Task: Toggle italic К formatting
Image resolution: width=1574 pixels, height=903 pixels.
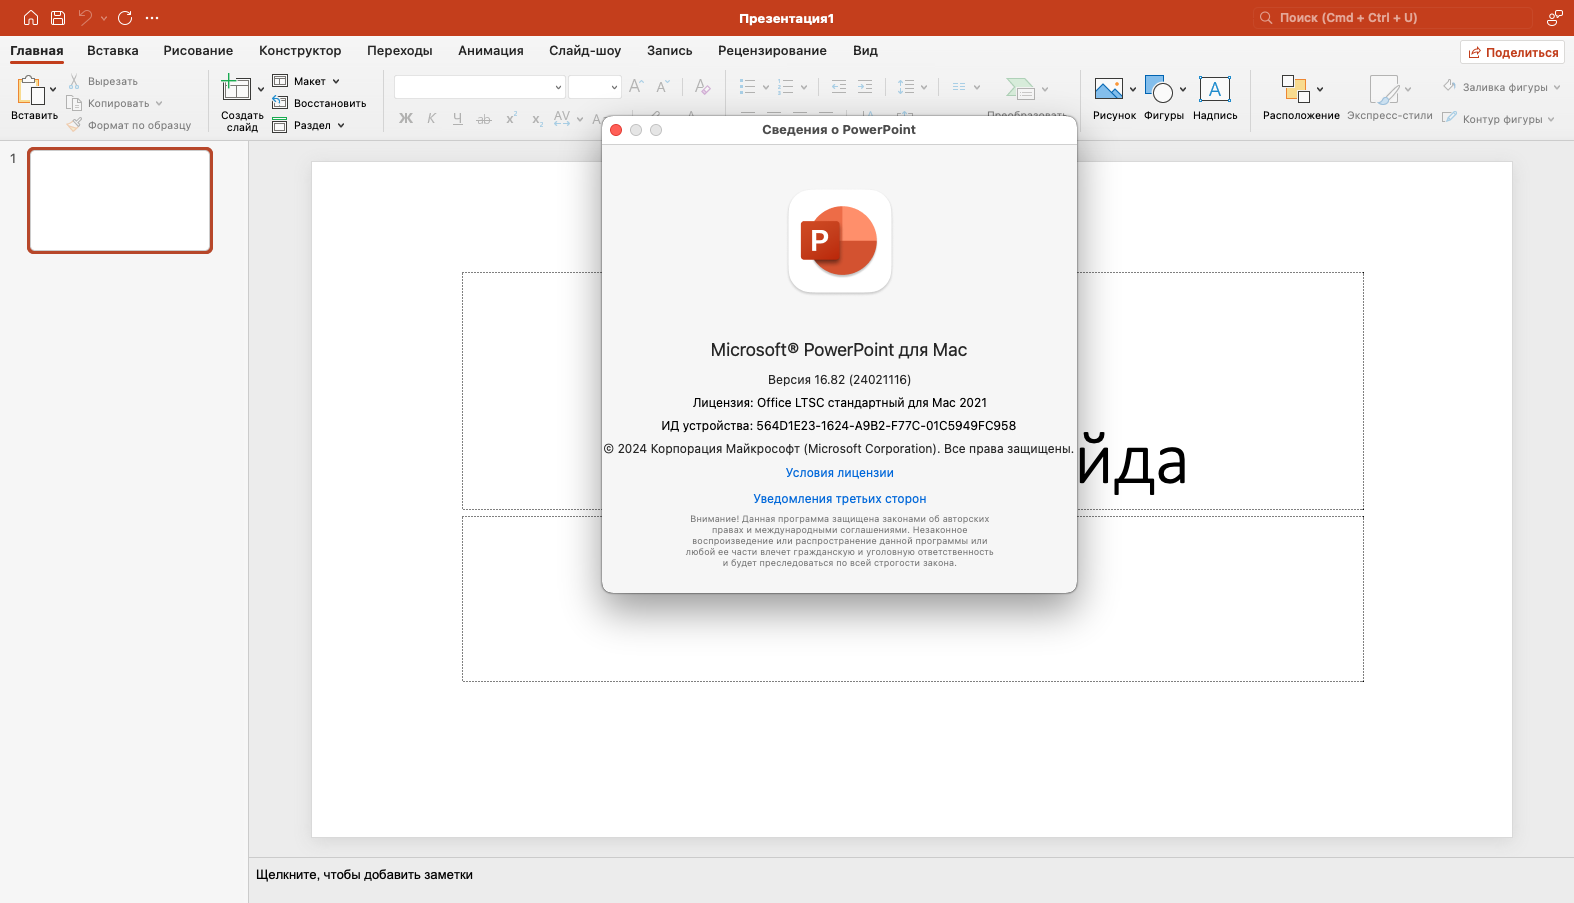Action: pyautogui.click(x=431, y=118)
